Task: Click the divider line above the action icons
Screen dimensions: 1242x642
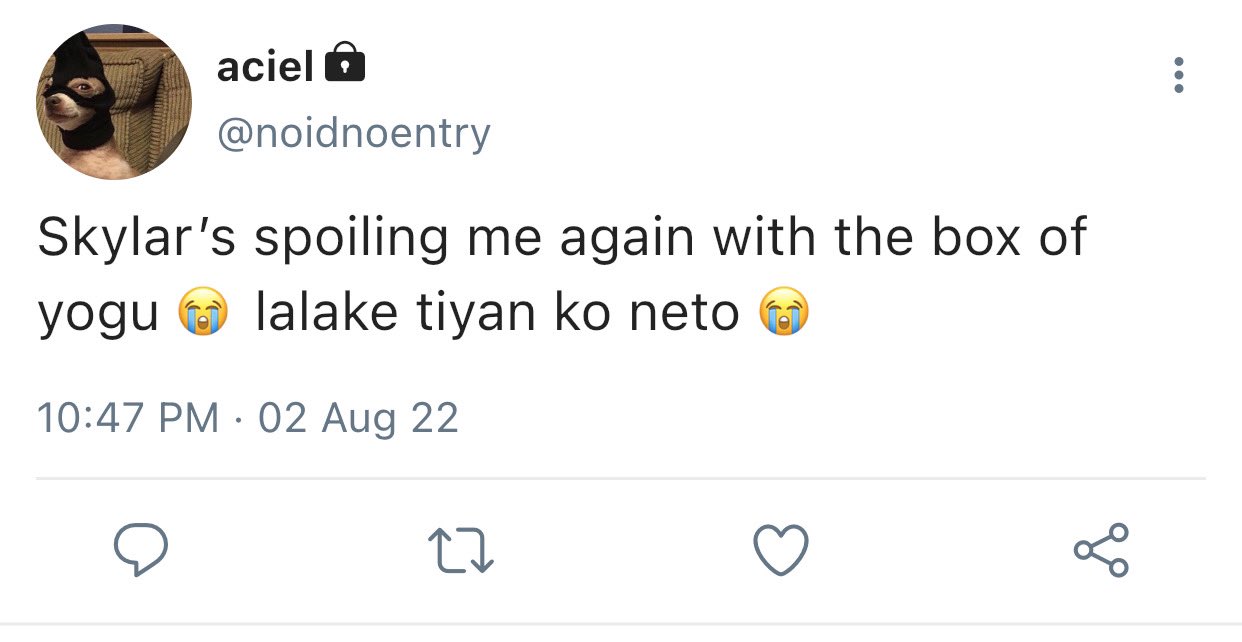Action: point(621,479)
